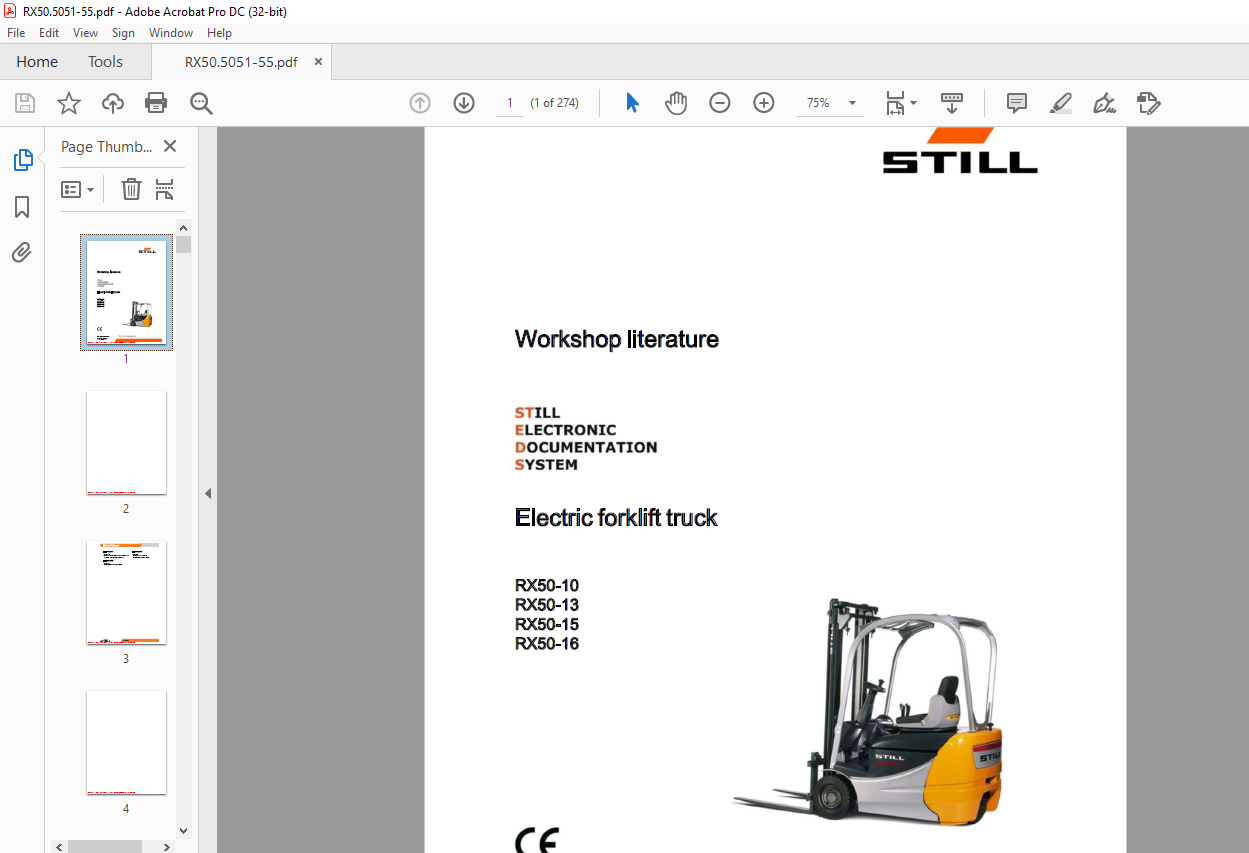Click the 'Workshop literature' heading text
This screenshot has width=1249, height=853.
coord(617,339)
